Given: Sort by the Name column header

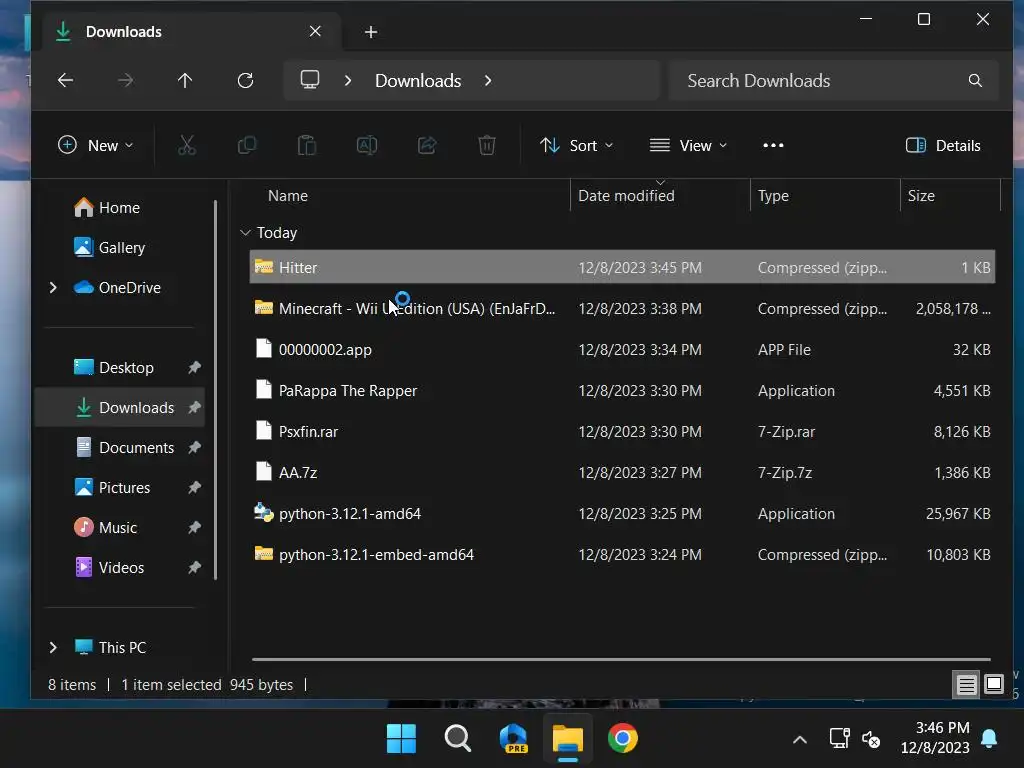Looking at the screenshot, I should point(288,196).
